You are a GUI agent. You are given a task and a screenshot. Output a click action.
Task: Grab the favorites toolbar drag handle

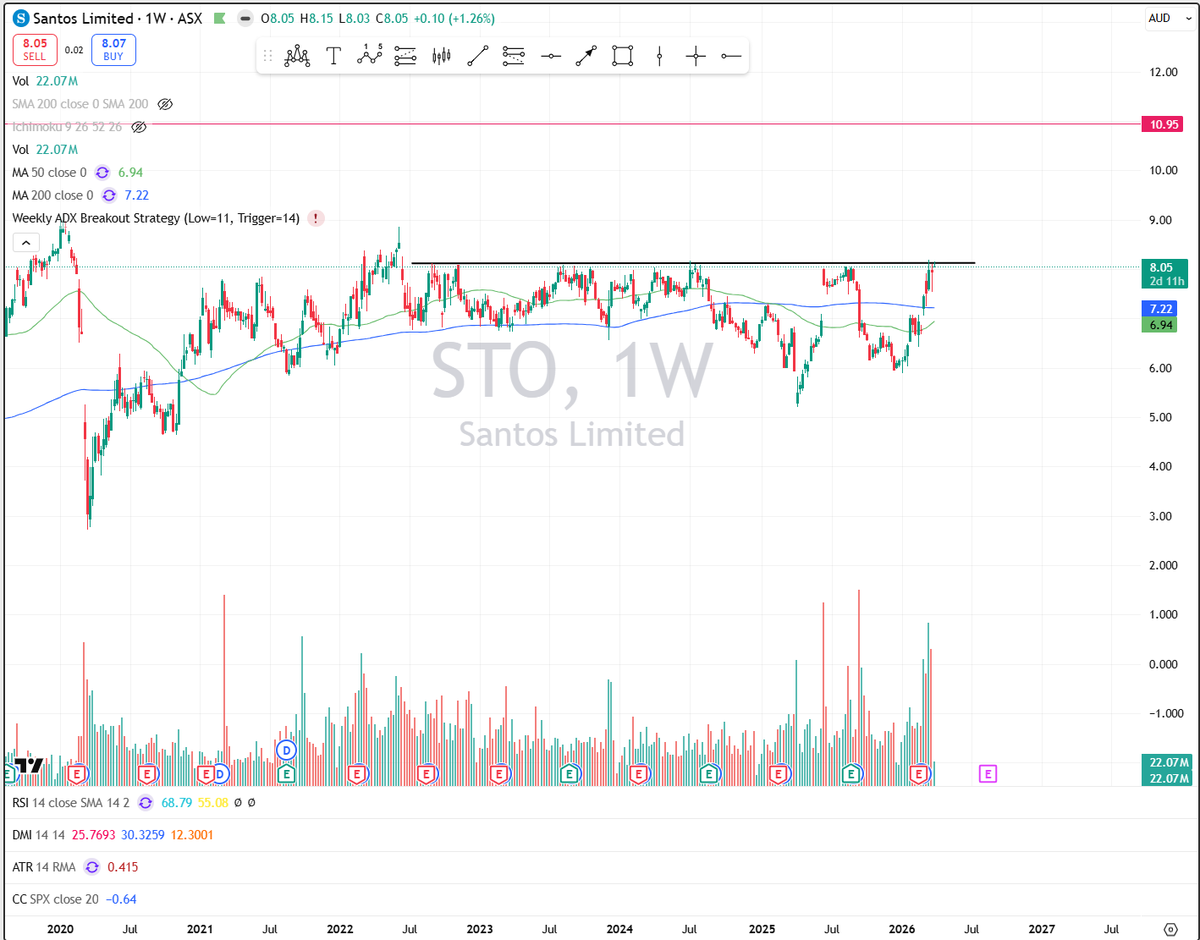pyautogui.click(x=268, y=56)
